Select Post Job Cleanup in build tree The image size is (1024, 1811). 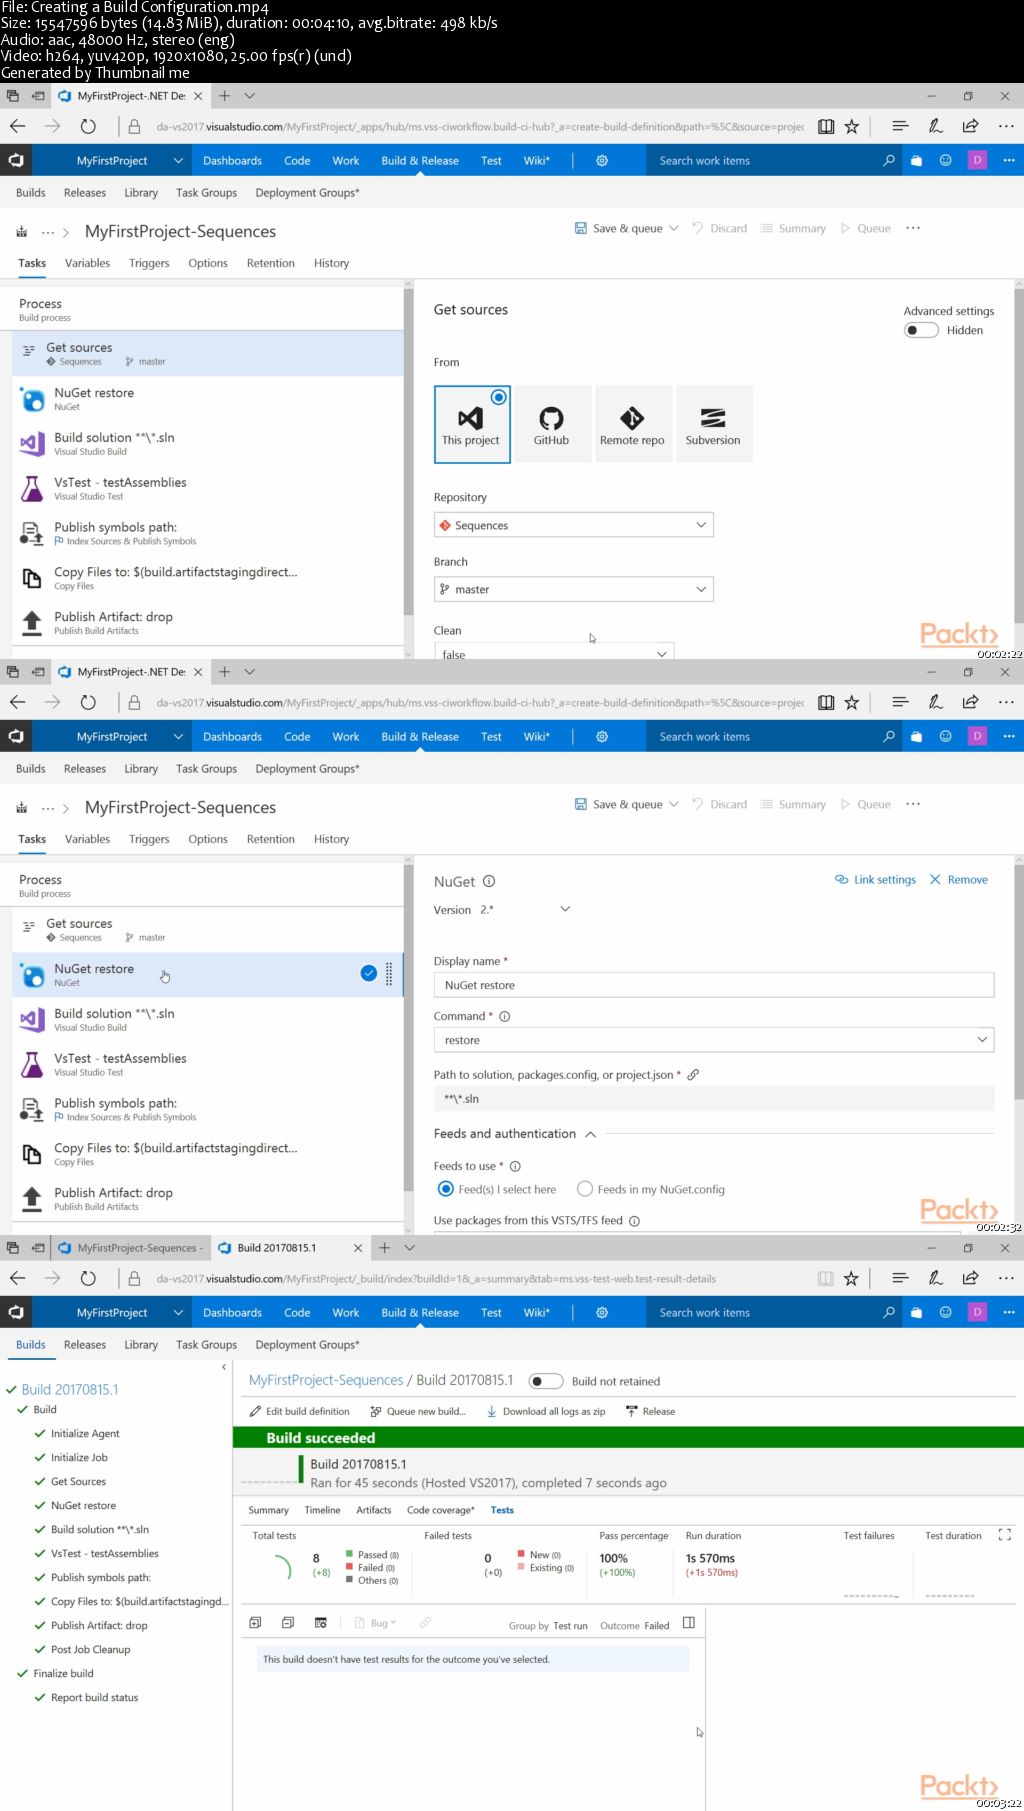(x=90, y=1649)
